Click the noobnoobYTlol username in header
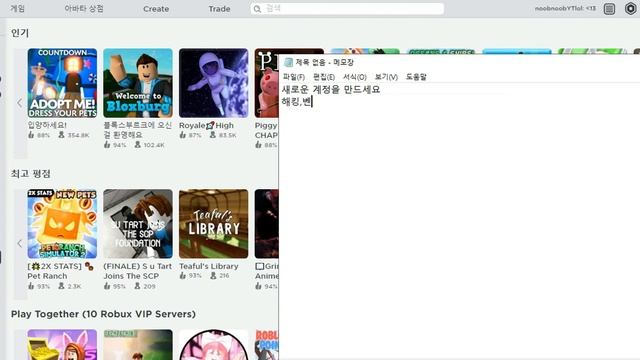Screen dimensions: 640x360 coord(565,8)
